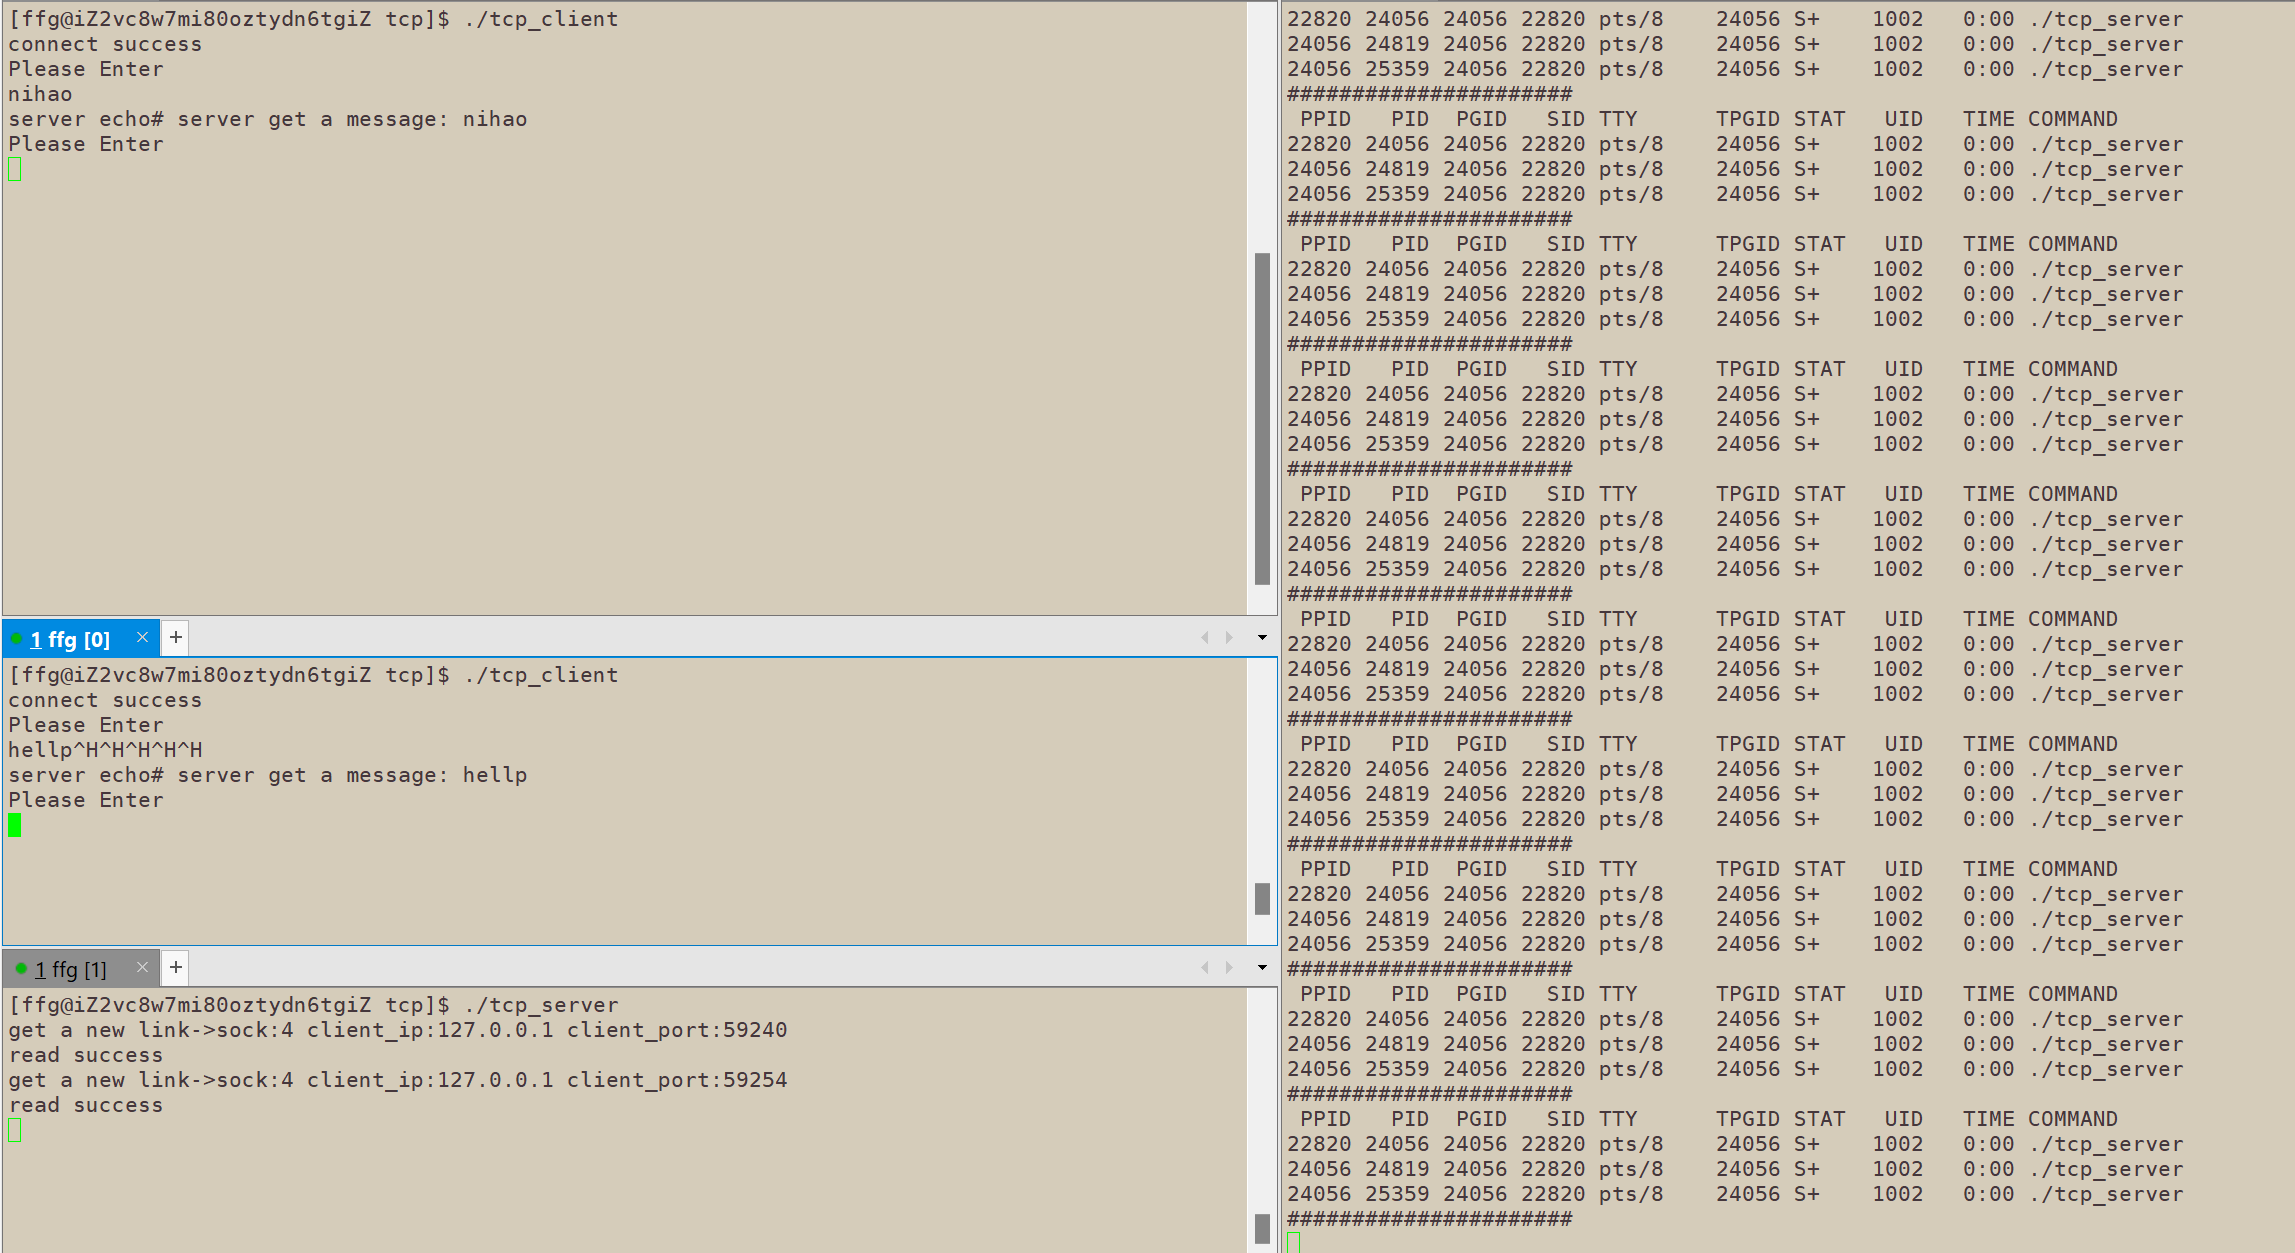Open tab list dropdown in 'ffg [0]' tab bar

[x=1262, y=638]
